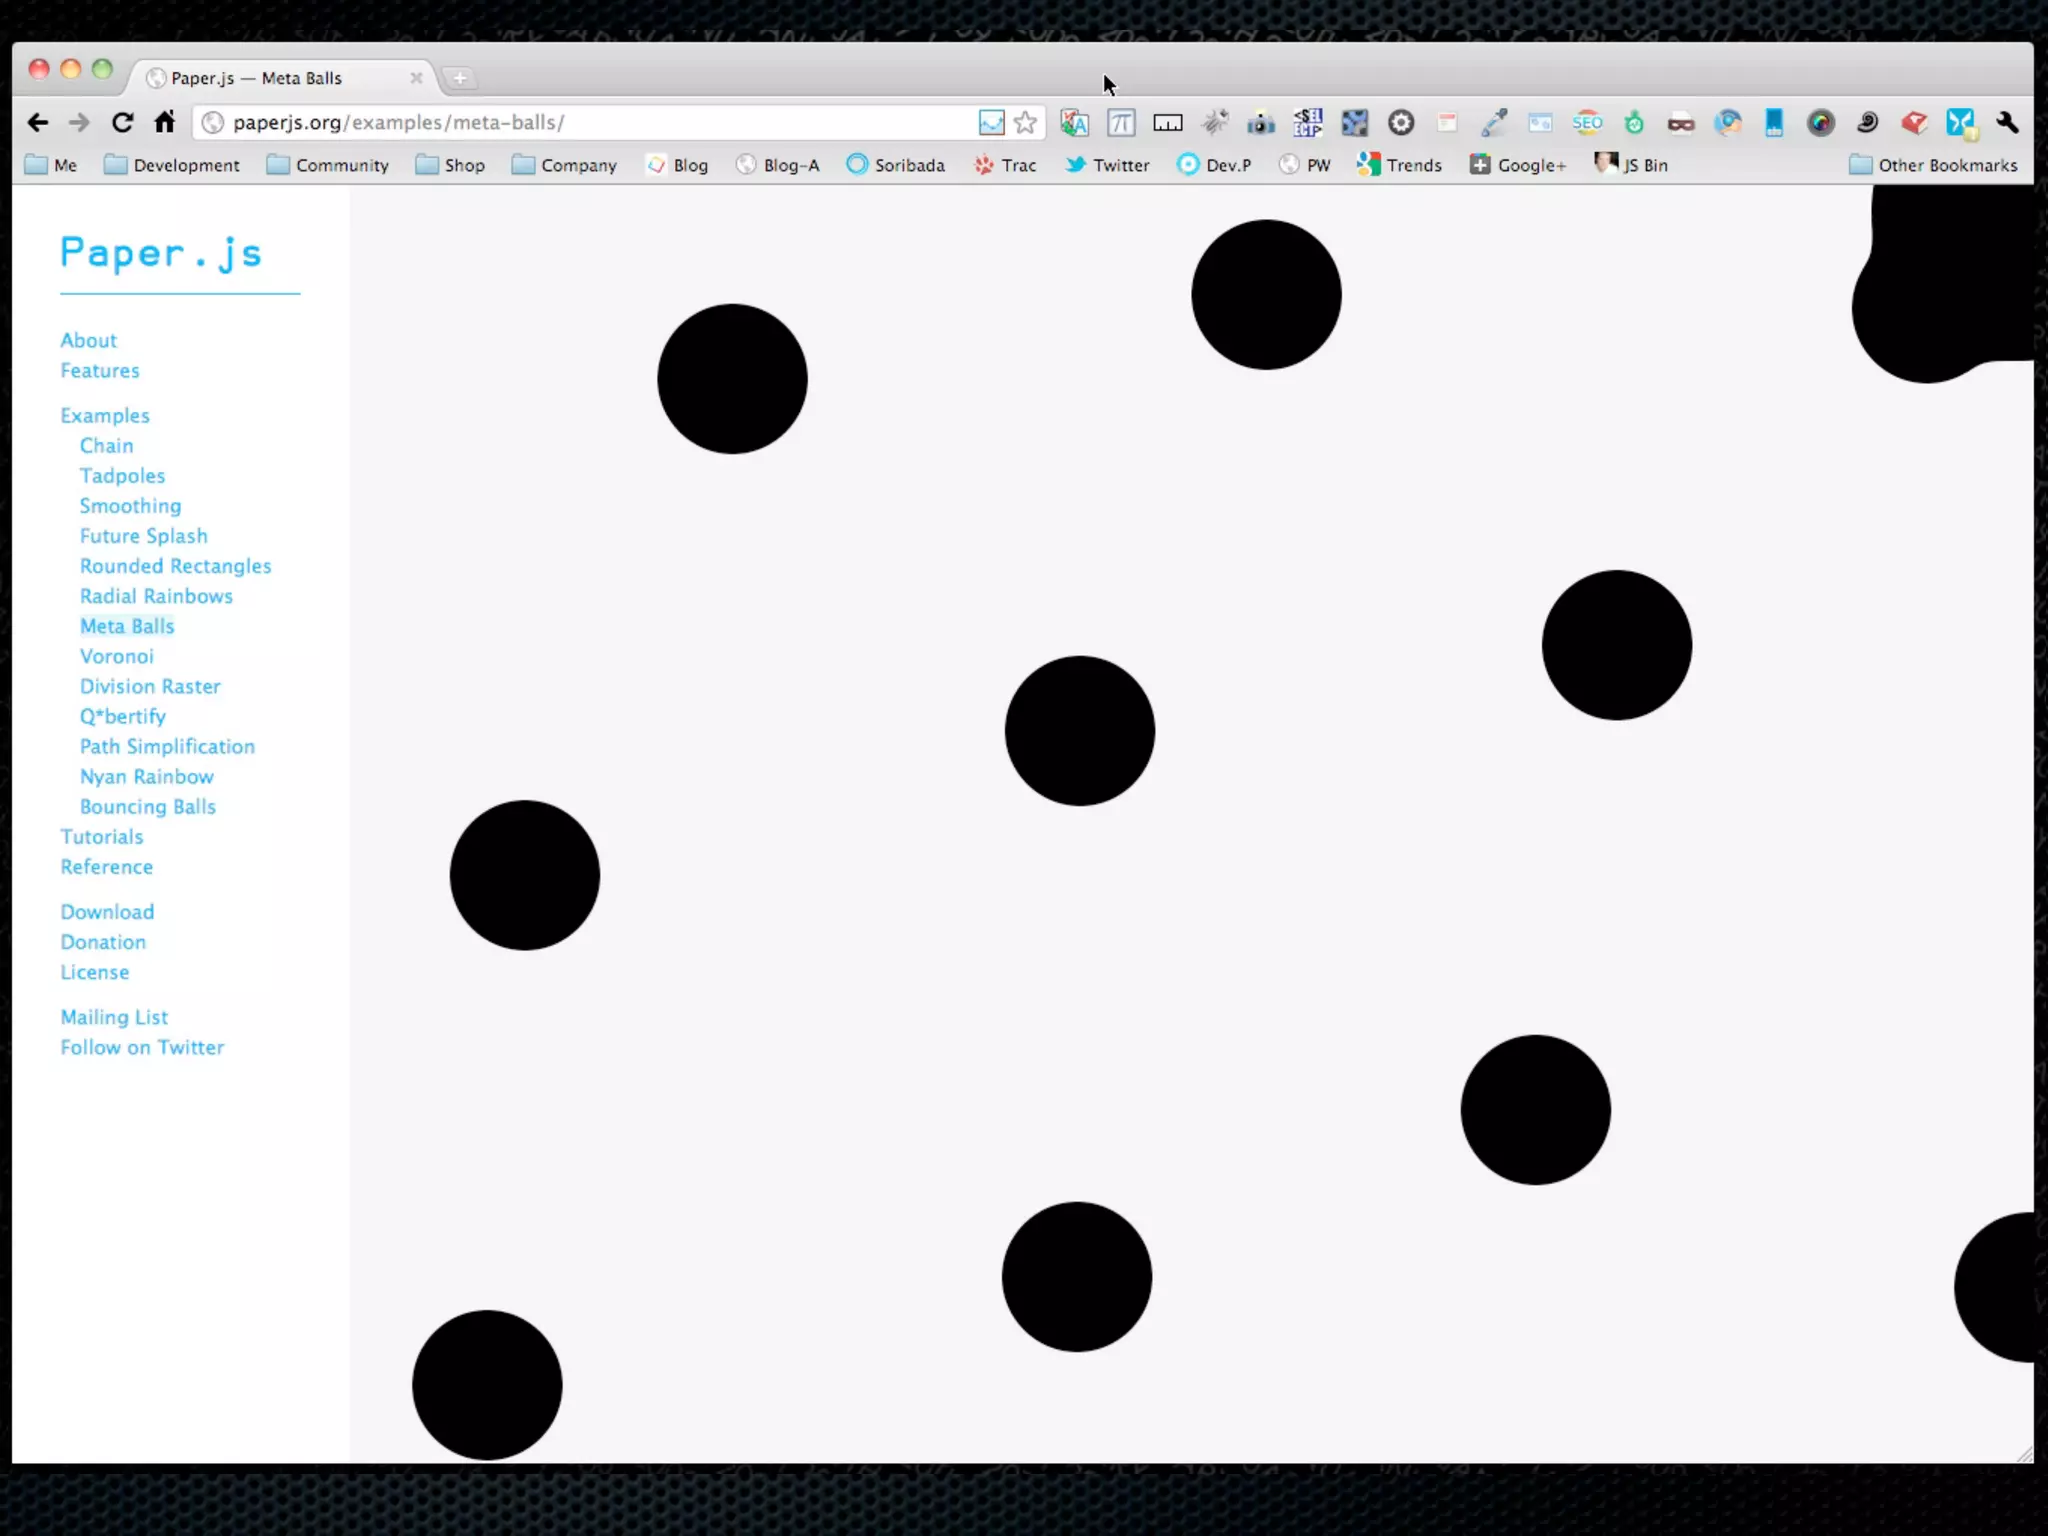
Task: Click the browser reload button
Action: coord(122,122)
